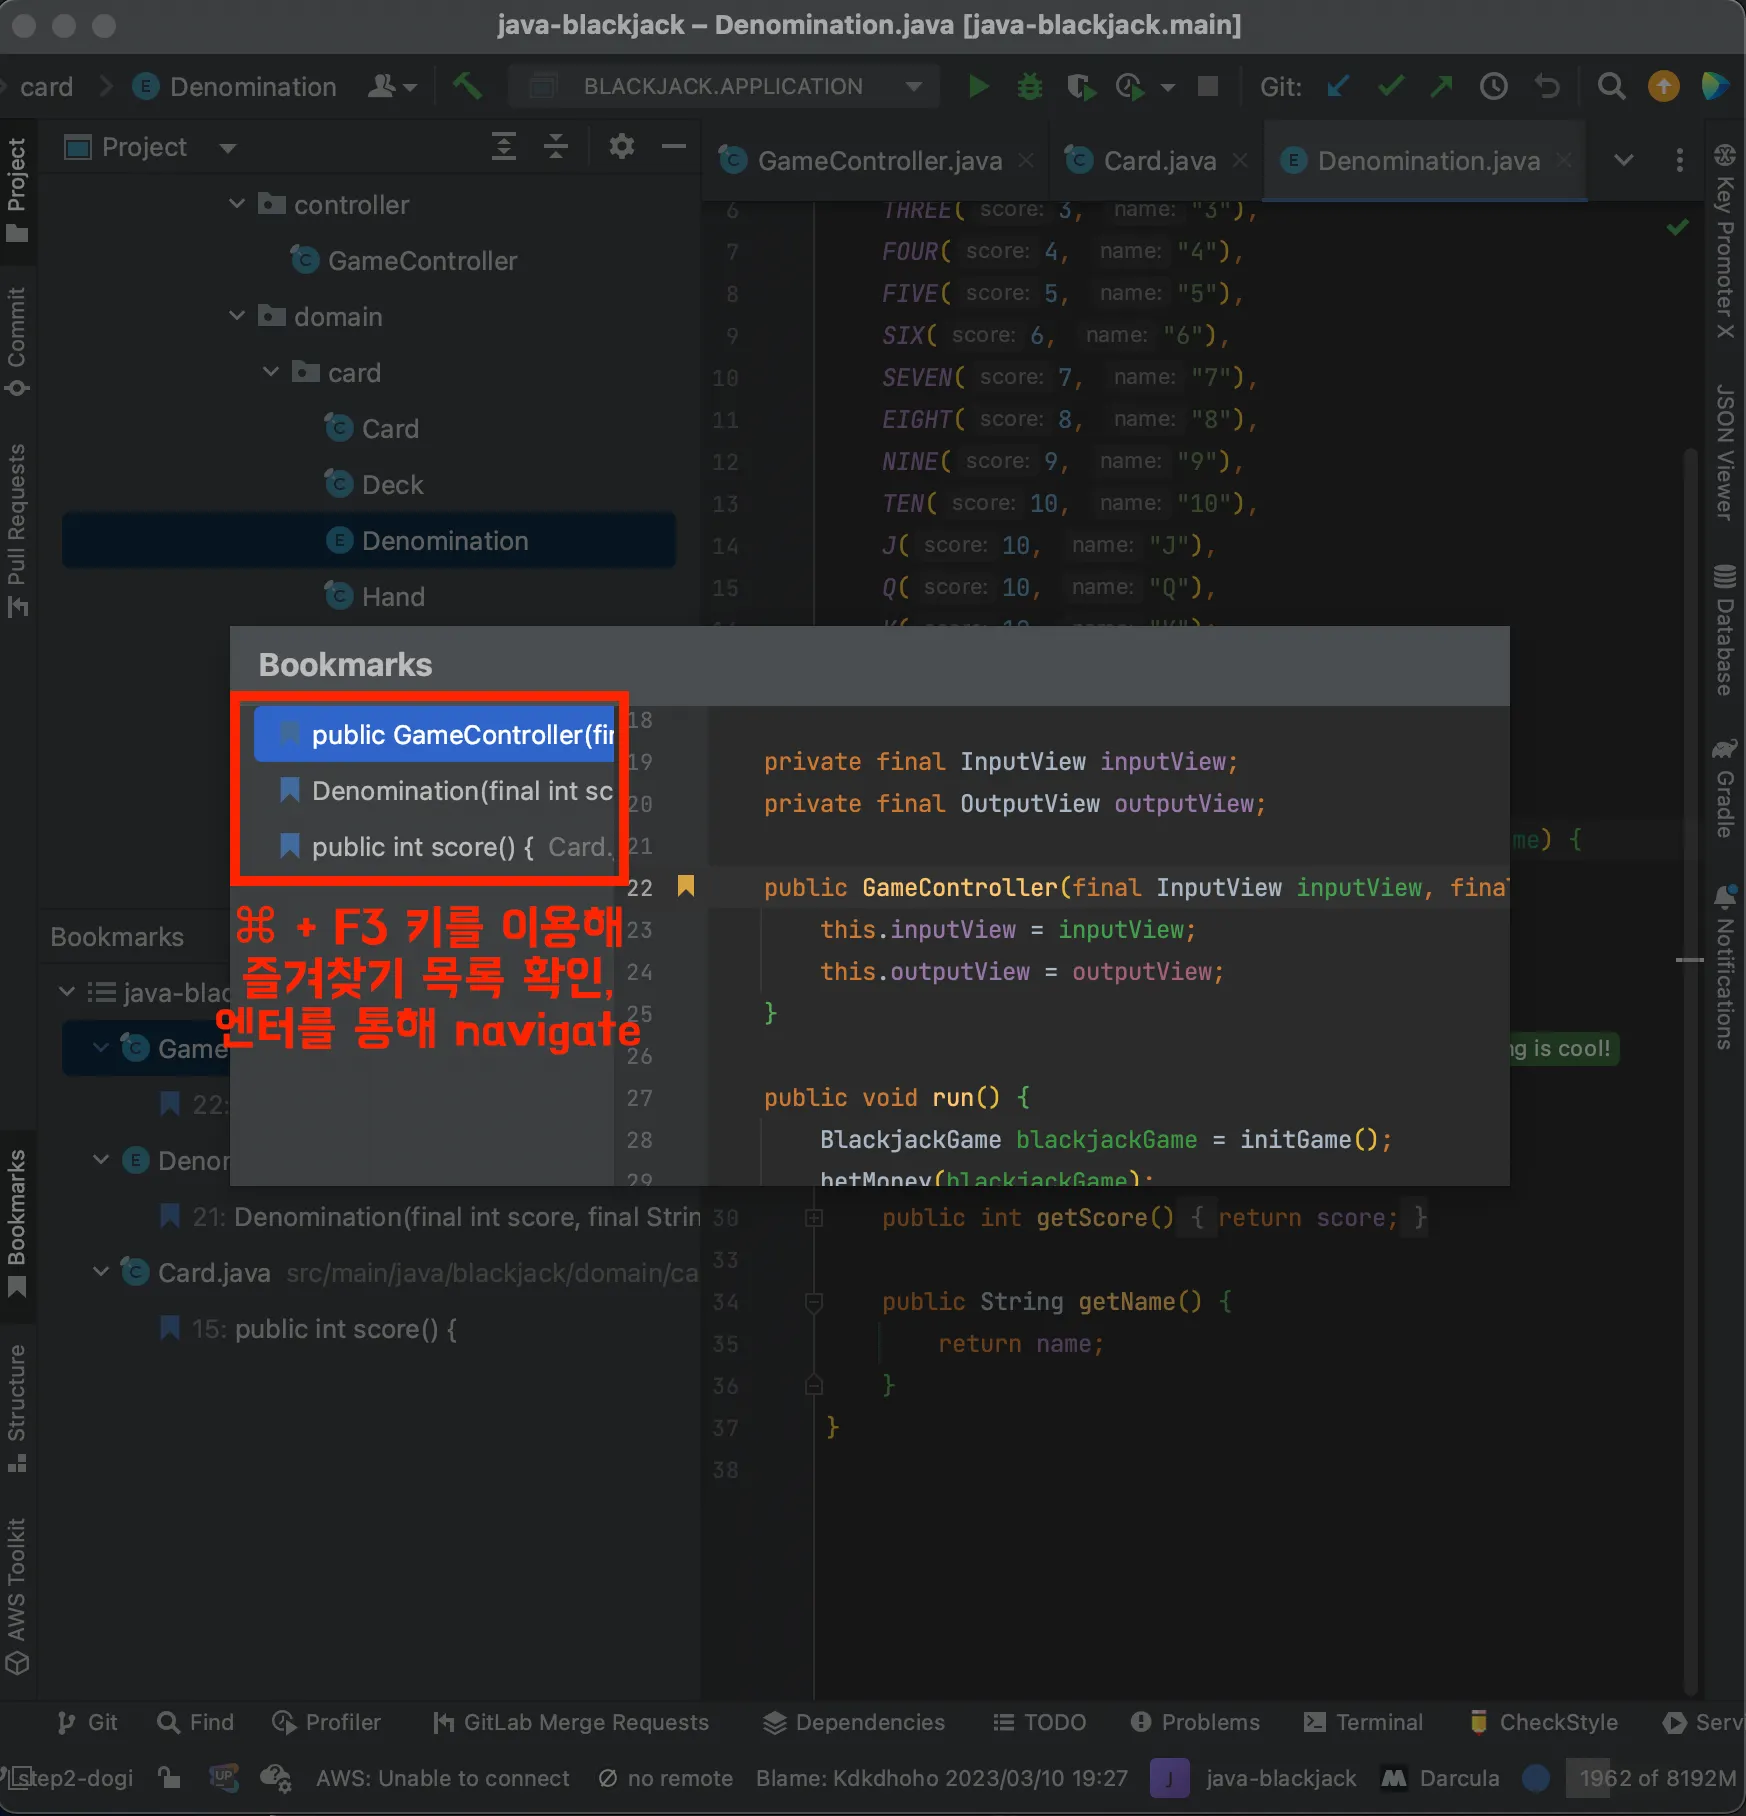Open Git history clock icon
Screen dimensions: 1746x1816
click(1493, 87)
